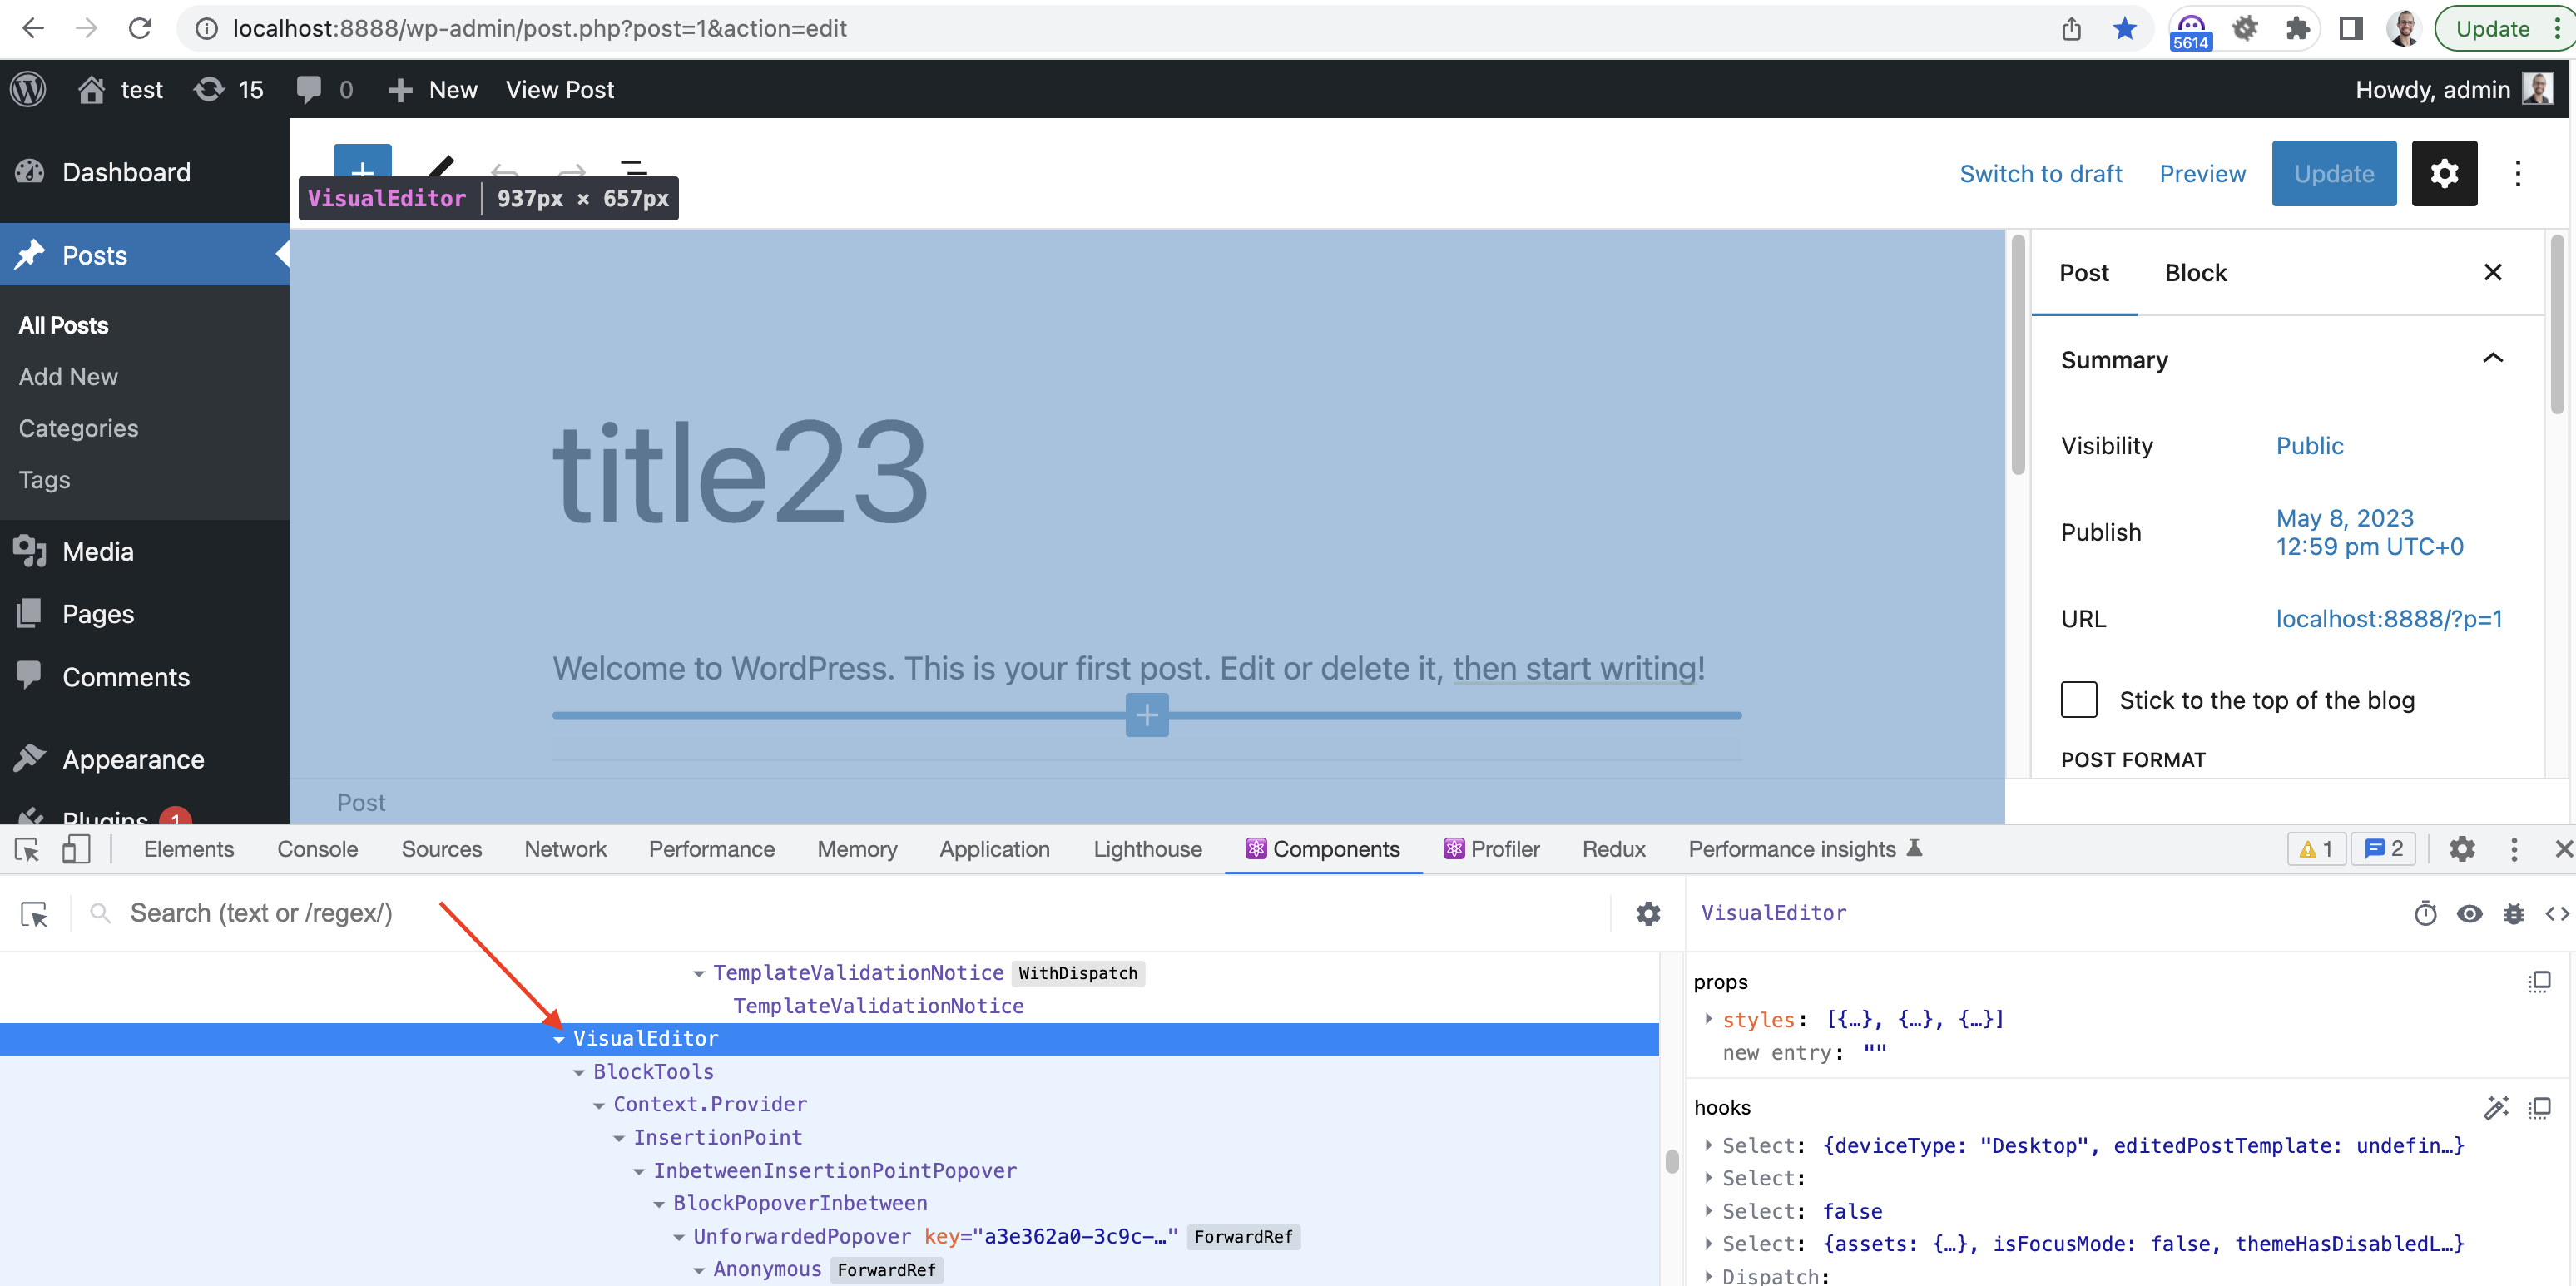
Task: Change visibility via Public link
Action: click(x=2309, y=445)
